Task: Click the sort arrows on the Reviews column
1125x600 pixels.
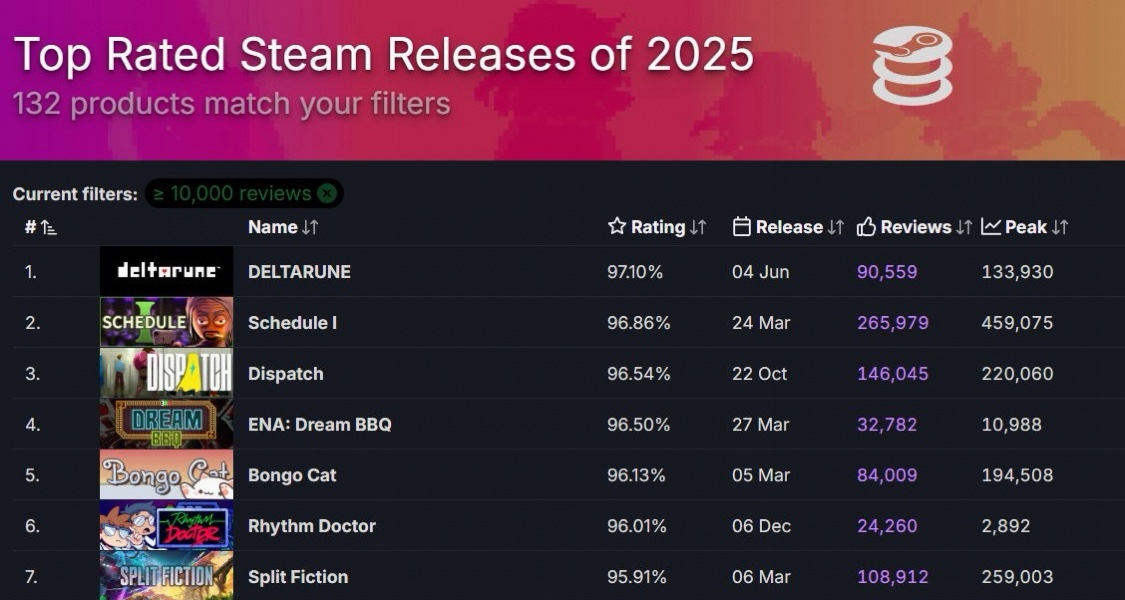Action: pyautogui.click(x=964, y=227)
